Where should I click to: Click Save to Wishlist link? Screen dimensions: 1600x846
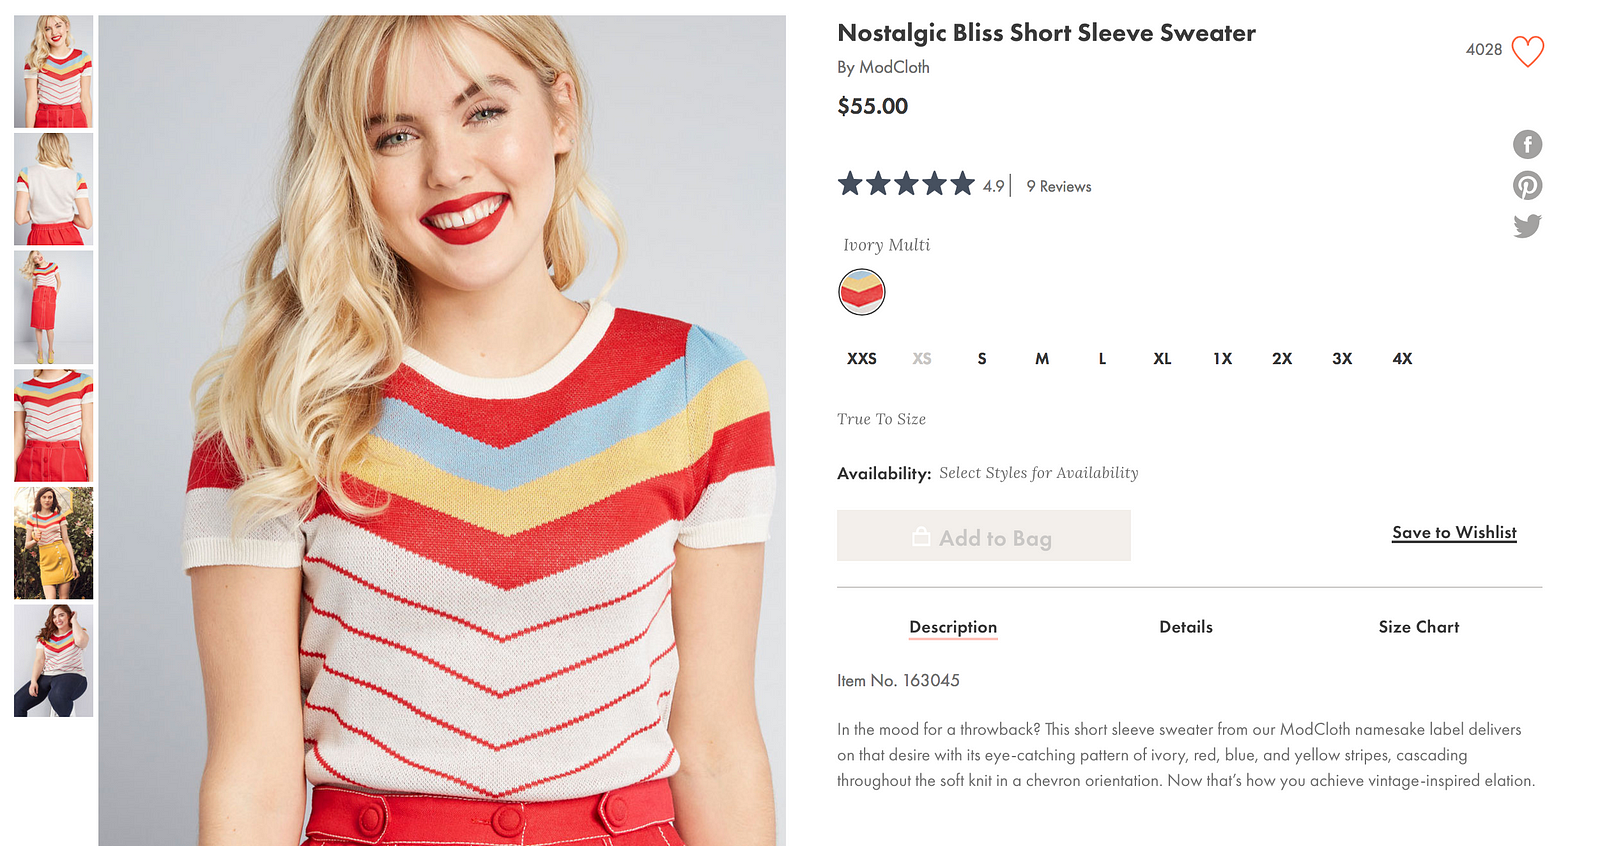pos(1454,533)
